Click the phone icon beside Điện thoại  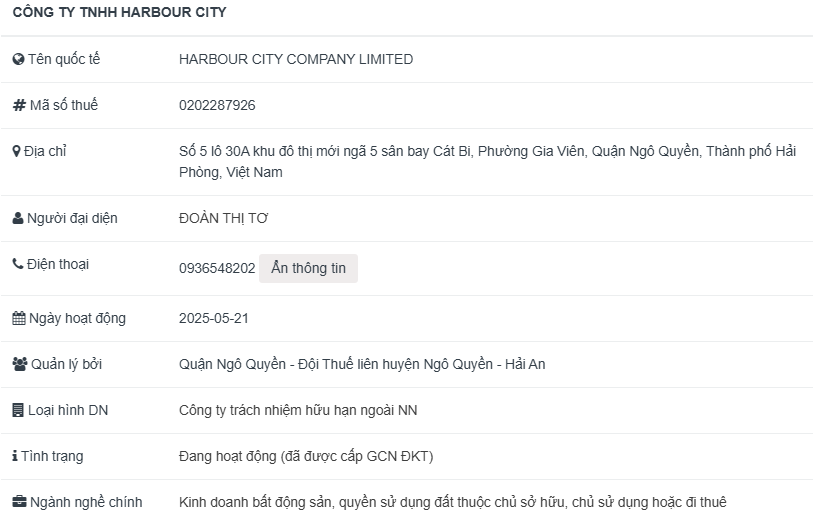click(18, 264)
